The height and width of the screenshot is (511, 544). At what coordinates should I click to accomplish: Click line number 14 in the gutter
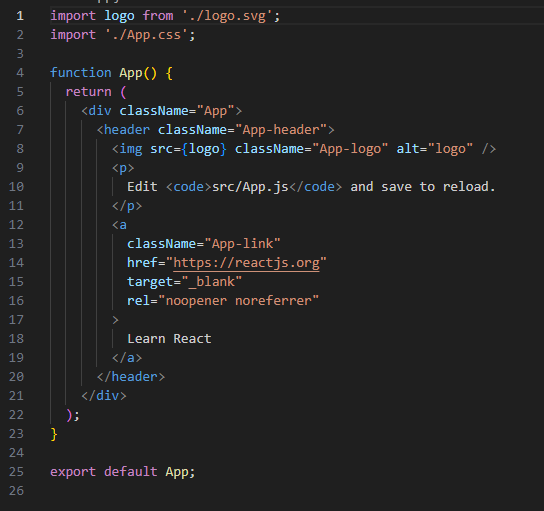pyautogui.click(x=16, y=263)
